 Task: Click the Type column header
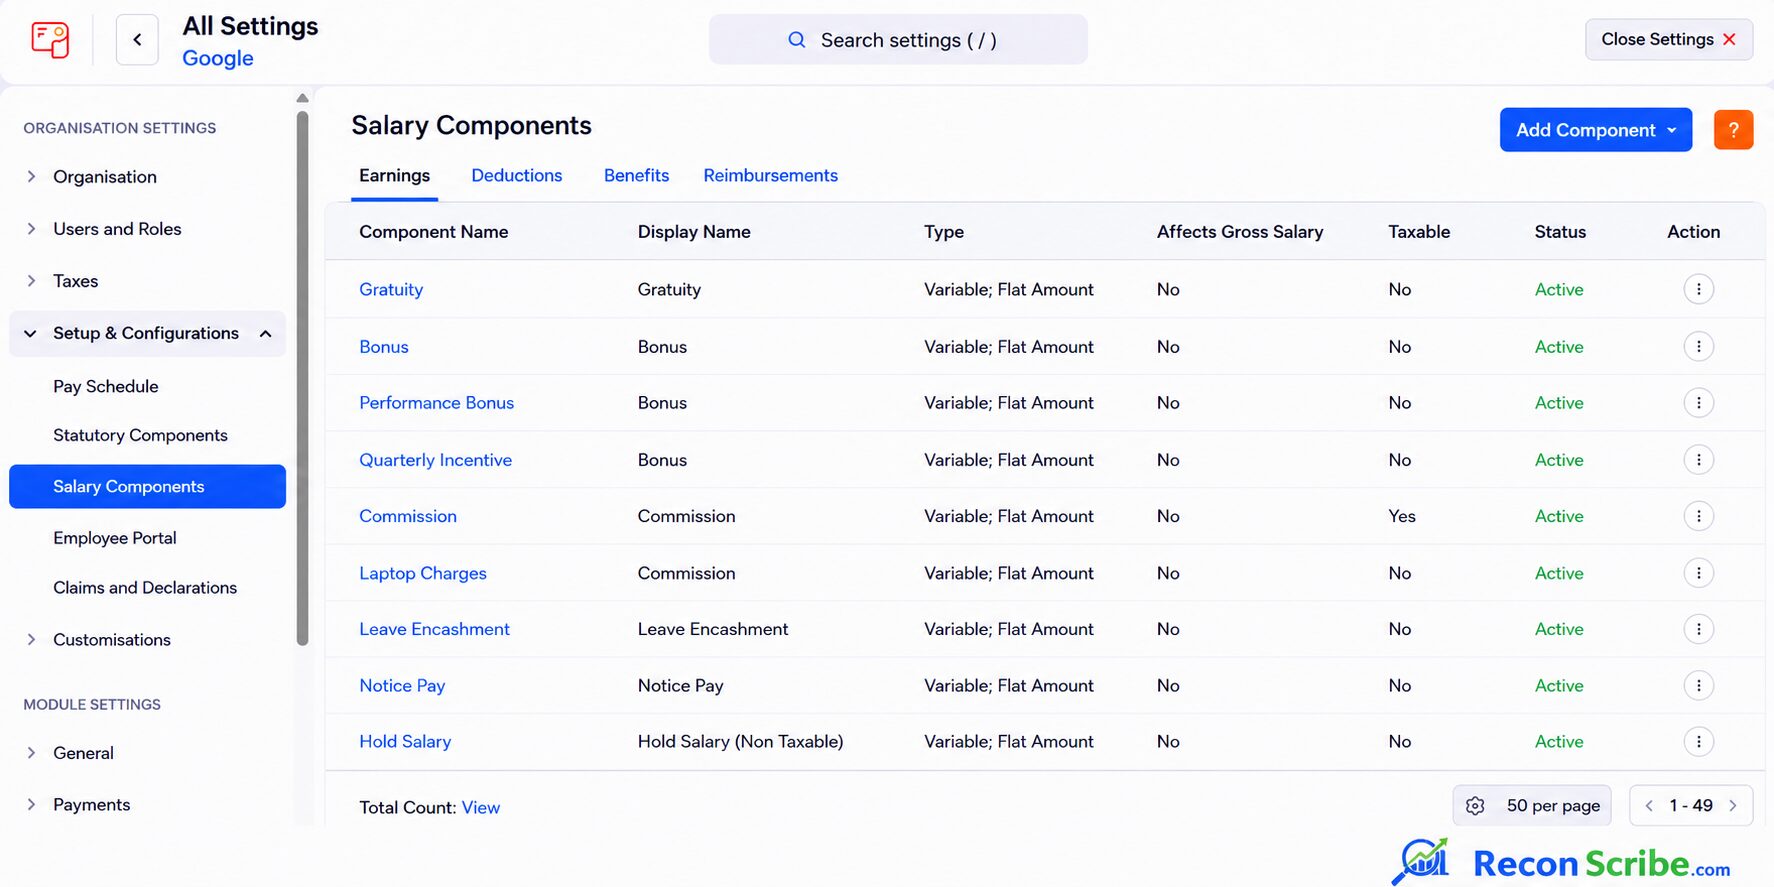[944, 232]
